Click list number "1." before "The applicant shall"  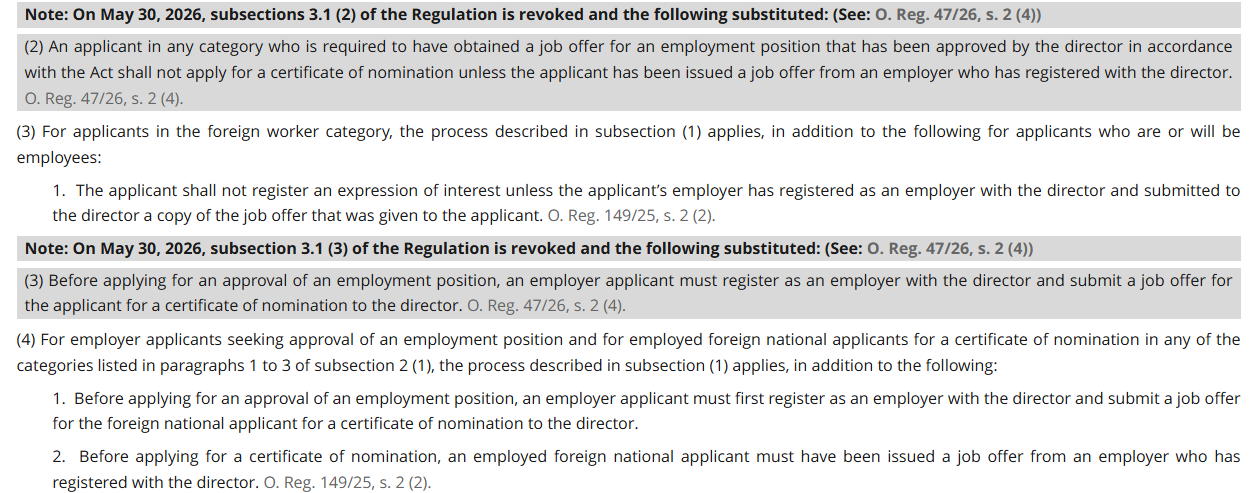pos(59,190)
